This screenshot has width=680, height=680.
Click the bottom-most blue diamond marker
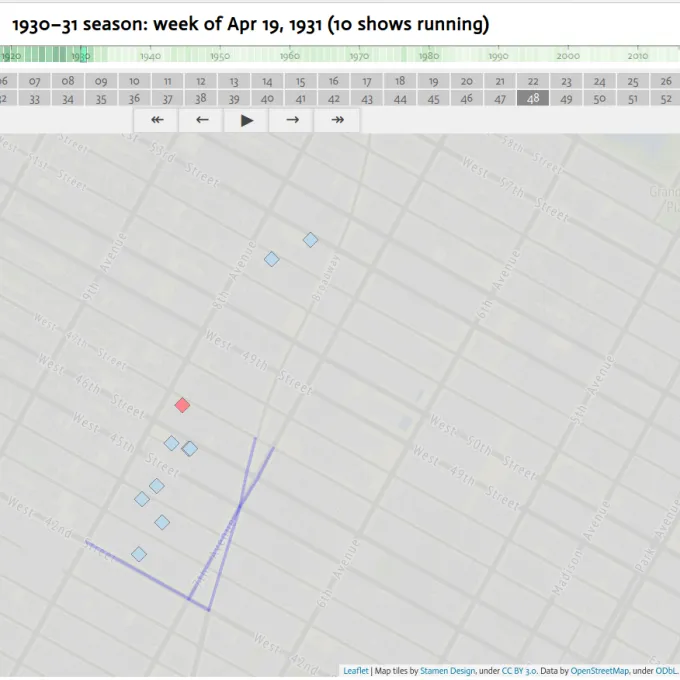click(139, 554)
